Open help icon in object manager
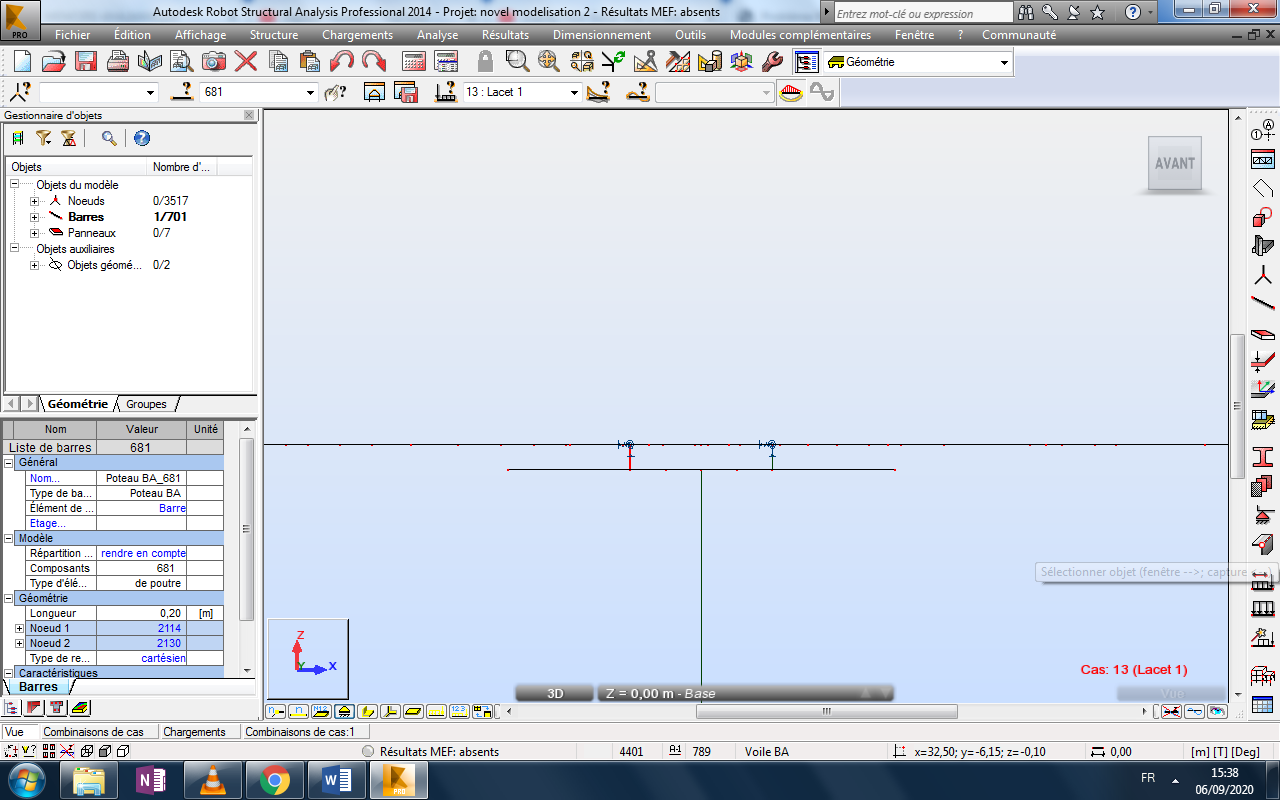Image resolution: width=1280 pixels, height=802 pixels. click(141, 138)
